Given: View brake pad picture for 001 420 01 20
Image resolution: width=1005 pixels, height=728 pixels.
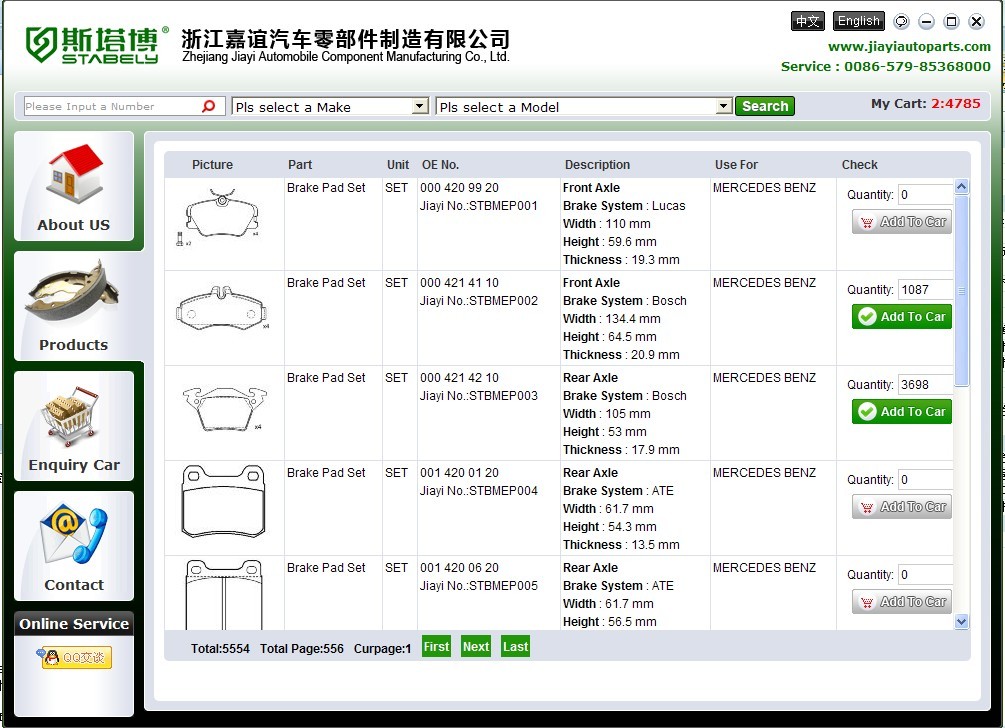Looking at the screenshot, I should 224,502.
